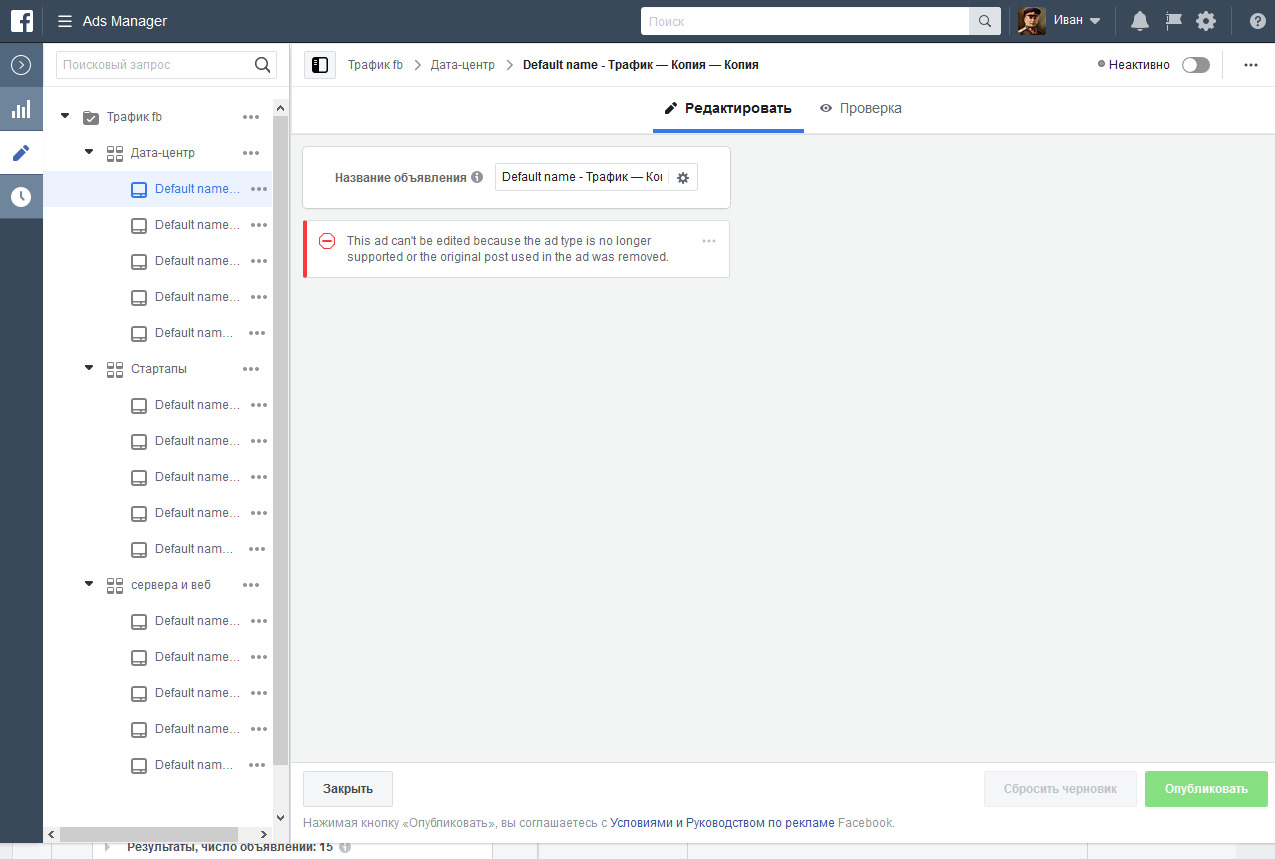This screenshot has height=859, width=1275.
Task: Open the Иван account dropdown
Action: click(1078, 21)
